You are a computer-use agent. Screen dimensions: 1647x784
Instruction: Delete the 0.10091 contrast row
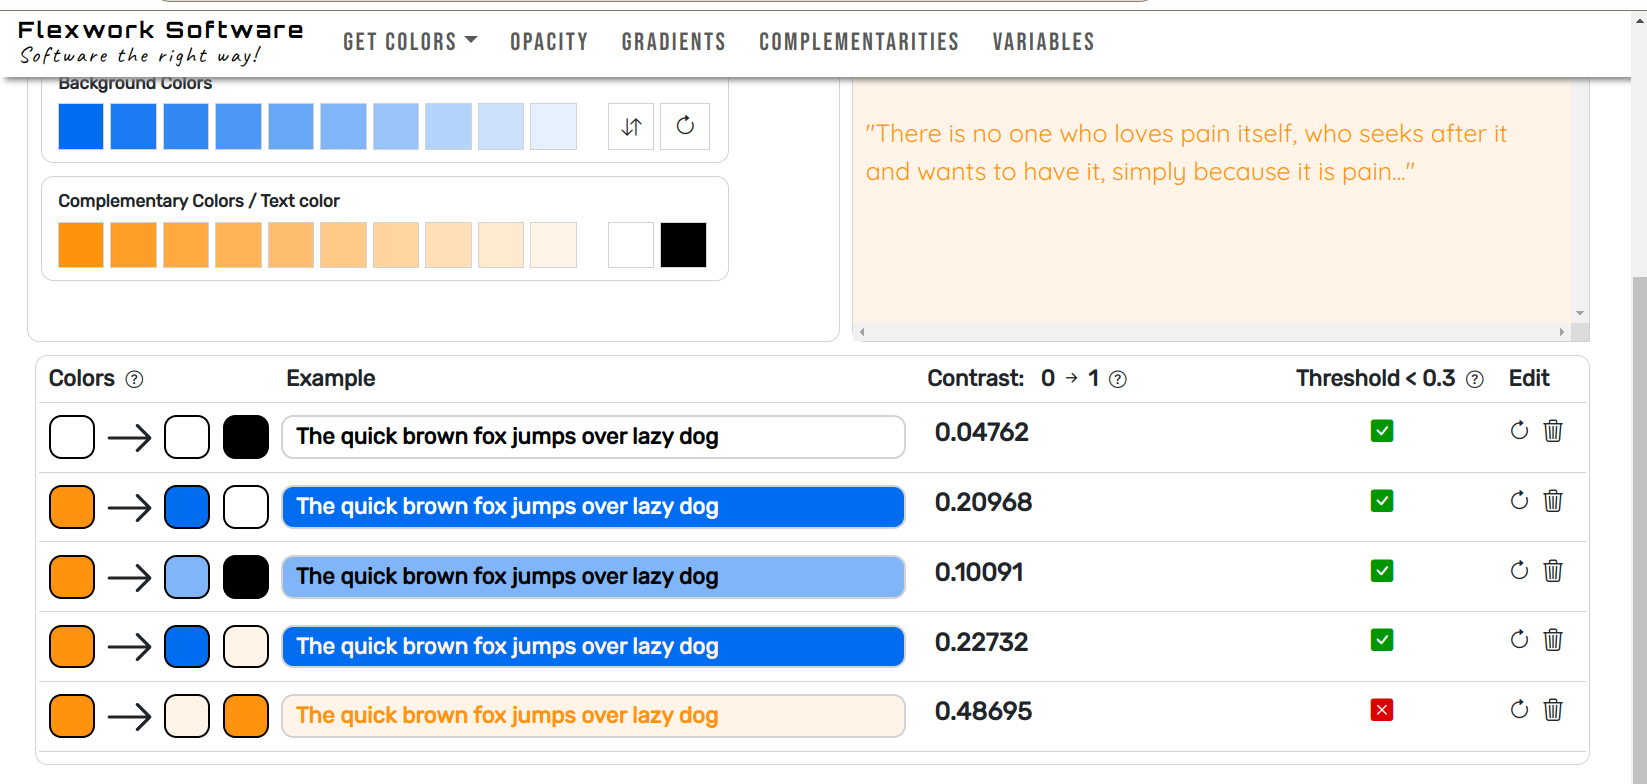tap(1553, 571)
